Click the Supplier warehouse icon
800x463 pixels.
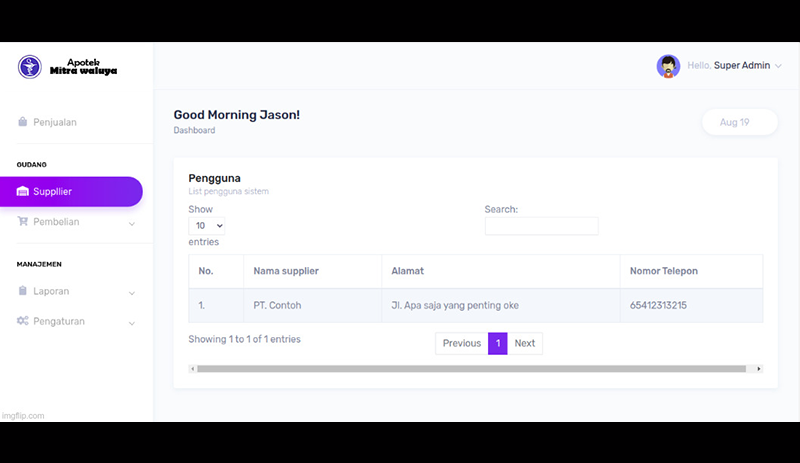23,191
